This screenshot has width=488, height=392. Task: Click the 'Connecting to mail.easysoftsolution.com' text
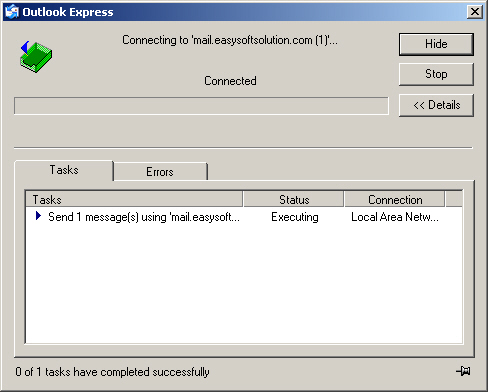coord(230,40)
